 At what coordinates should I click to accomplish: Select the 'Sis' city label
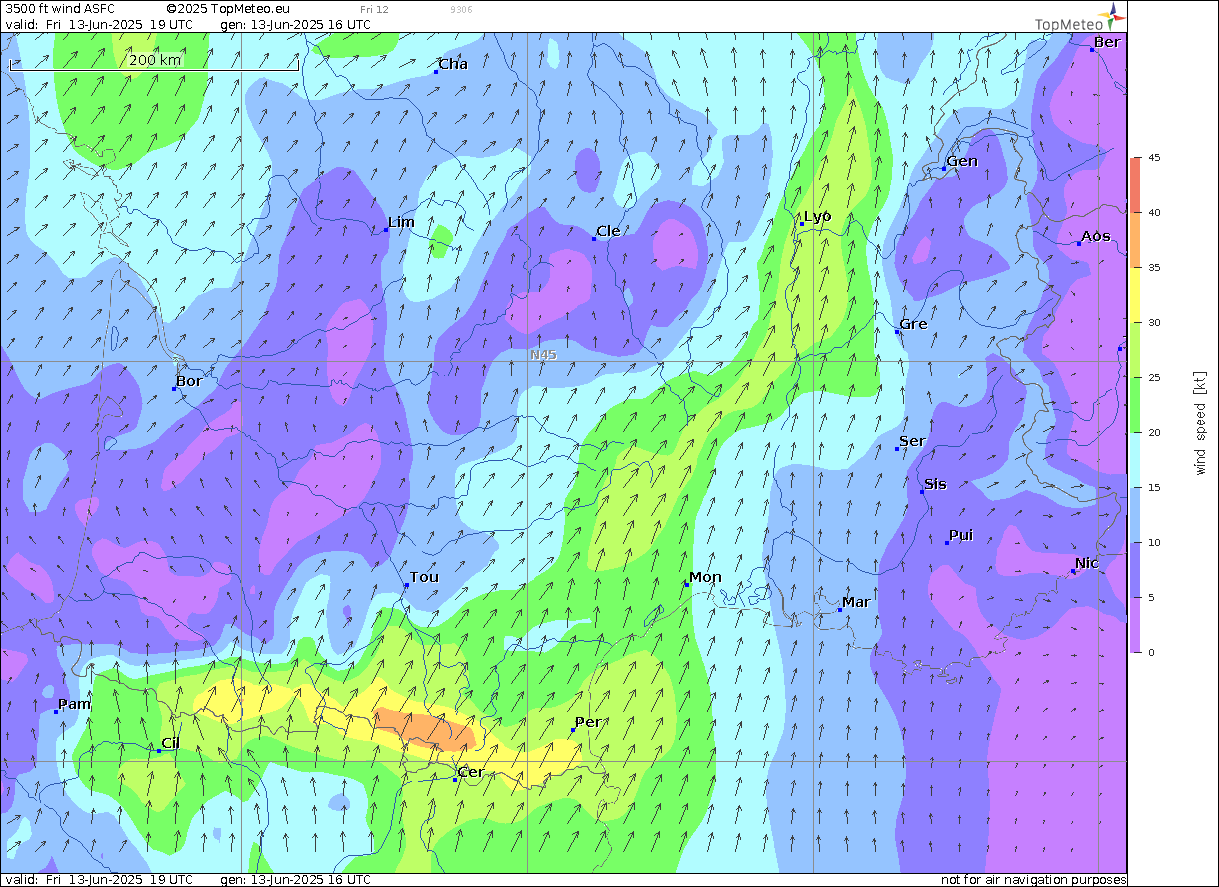click(x=935, y=484)
